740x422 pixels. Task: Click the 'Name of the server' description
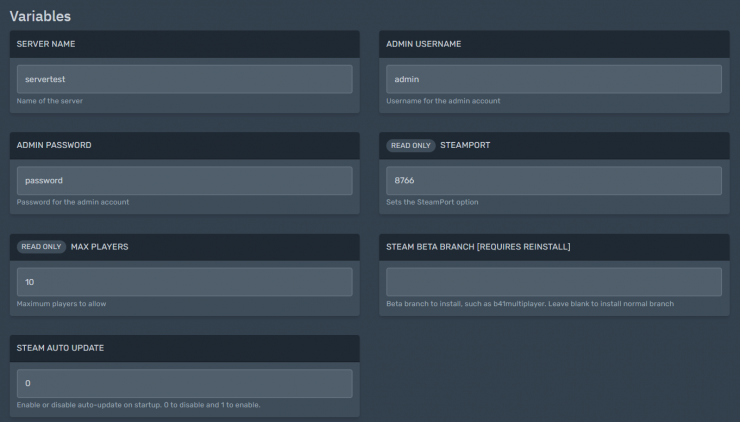(52, 101)
